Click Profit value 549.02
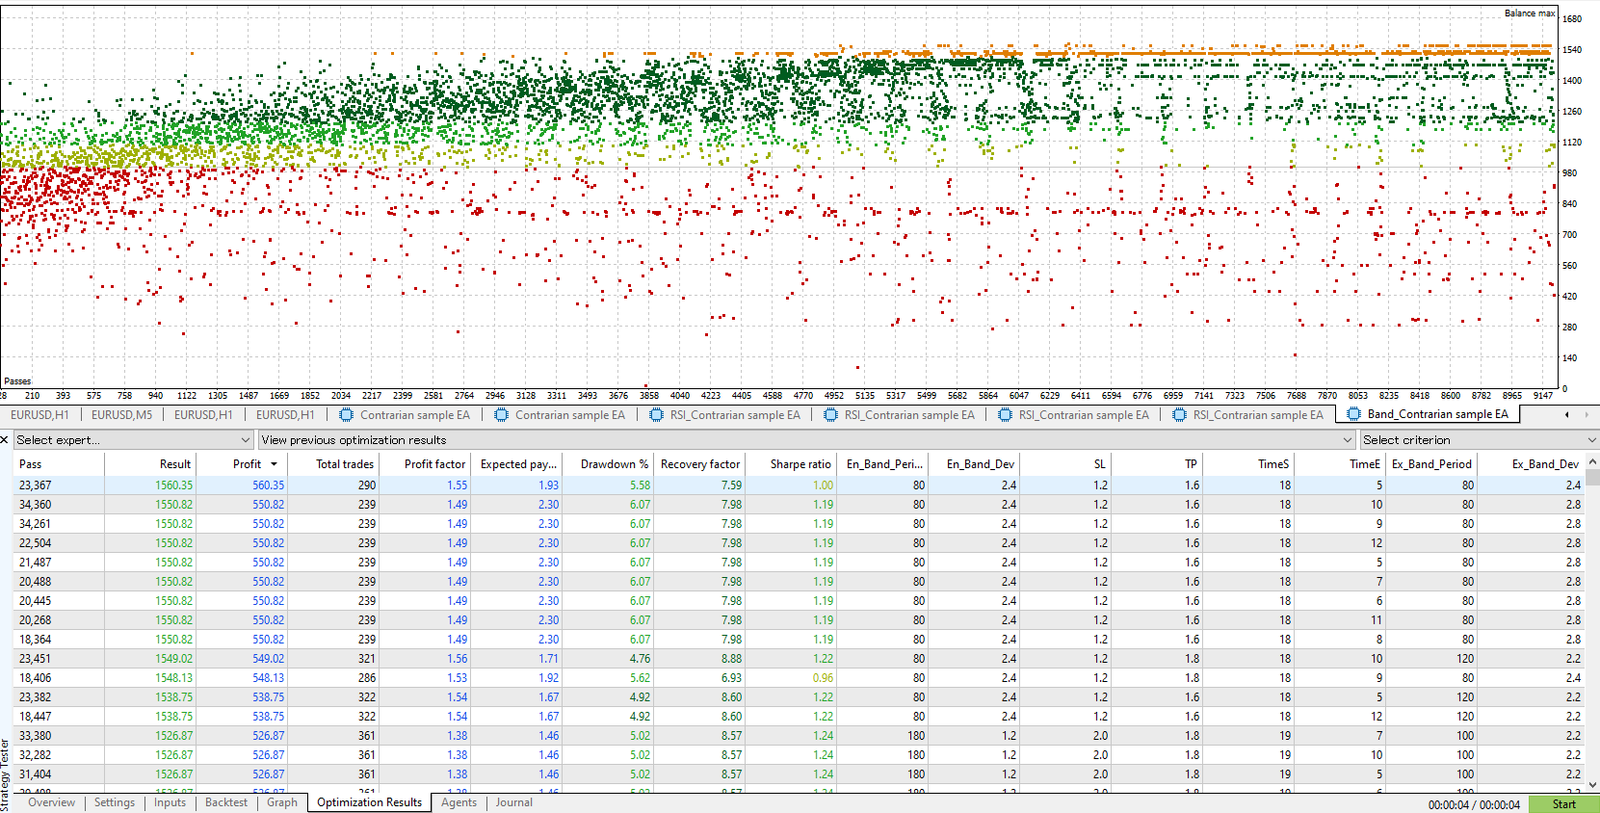1600x813 pixels. 268,659
